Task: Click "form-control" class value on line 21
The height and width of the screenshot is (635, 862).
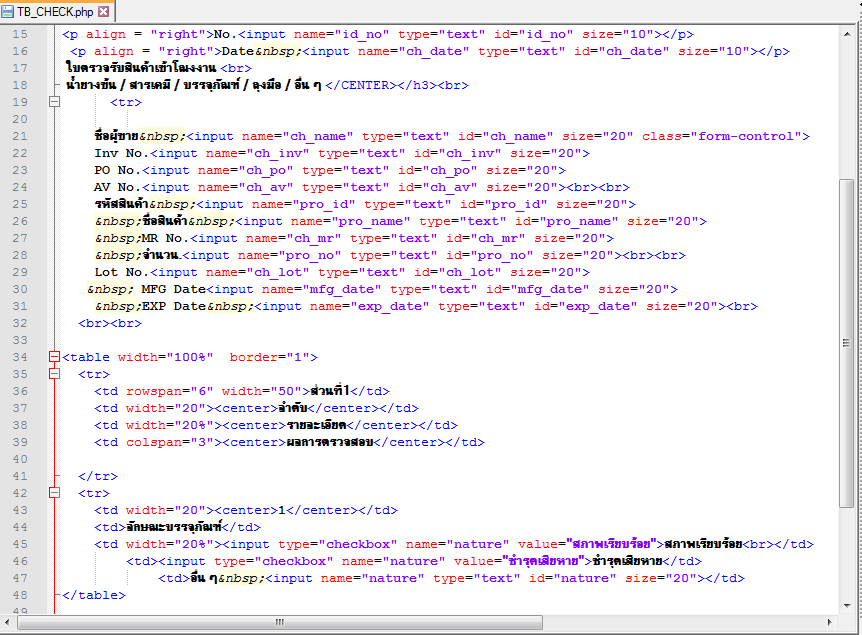Action: [746, 136]
